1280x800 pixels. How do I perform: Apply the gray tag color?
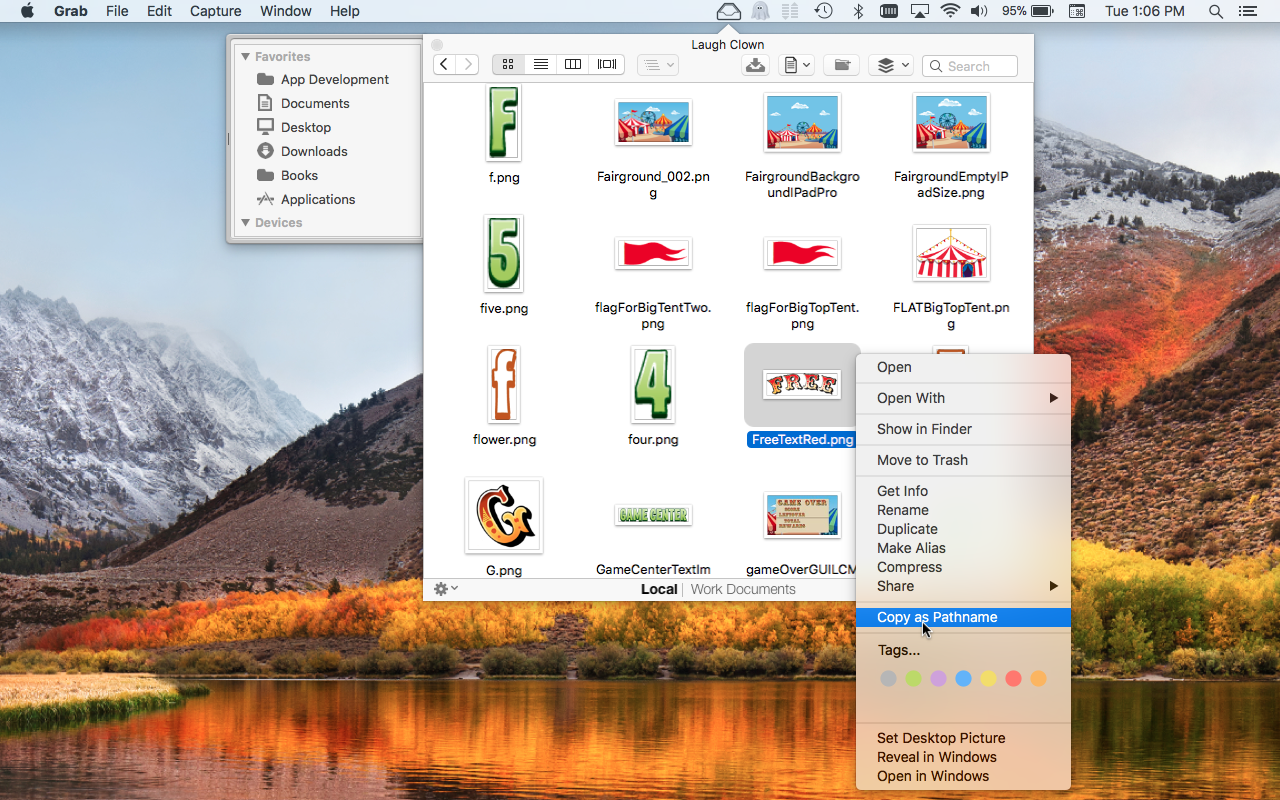pos(888,679)
